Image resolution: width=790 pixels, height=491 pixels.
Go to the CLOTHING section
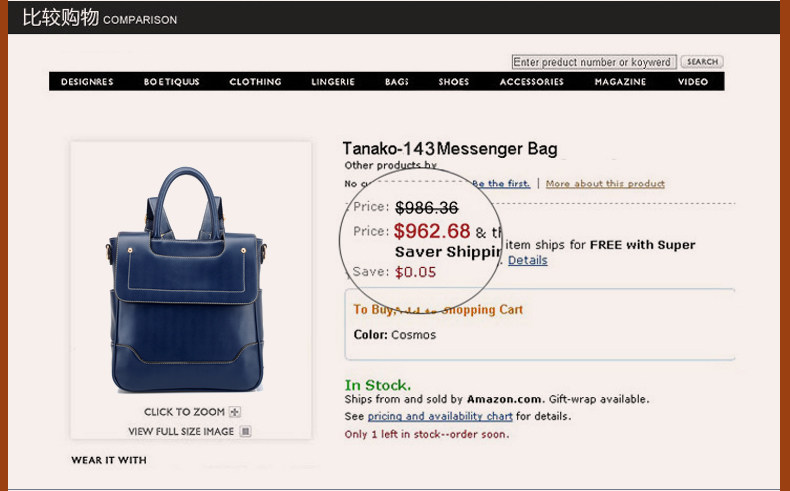click(x=255, y=82)
